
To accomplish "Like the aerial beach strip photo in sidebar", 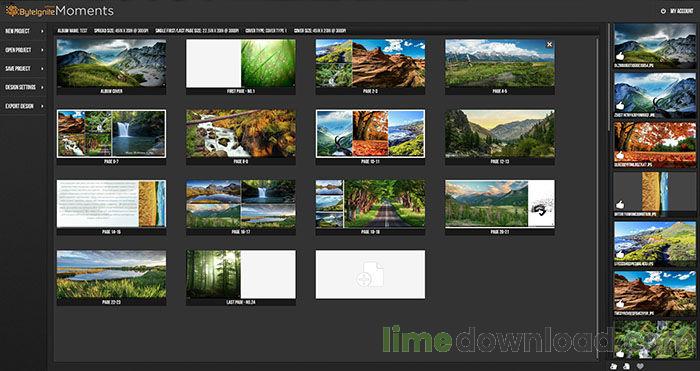I will click(620, 205).
